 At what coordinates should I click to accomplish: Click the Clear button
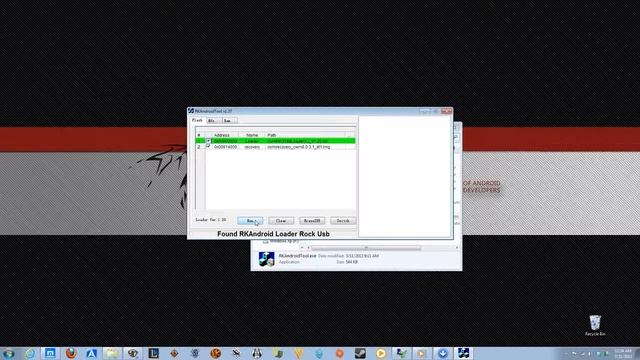(281, 221)
